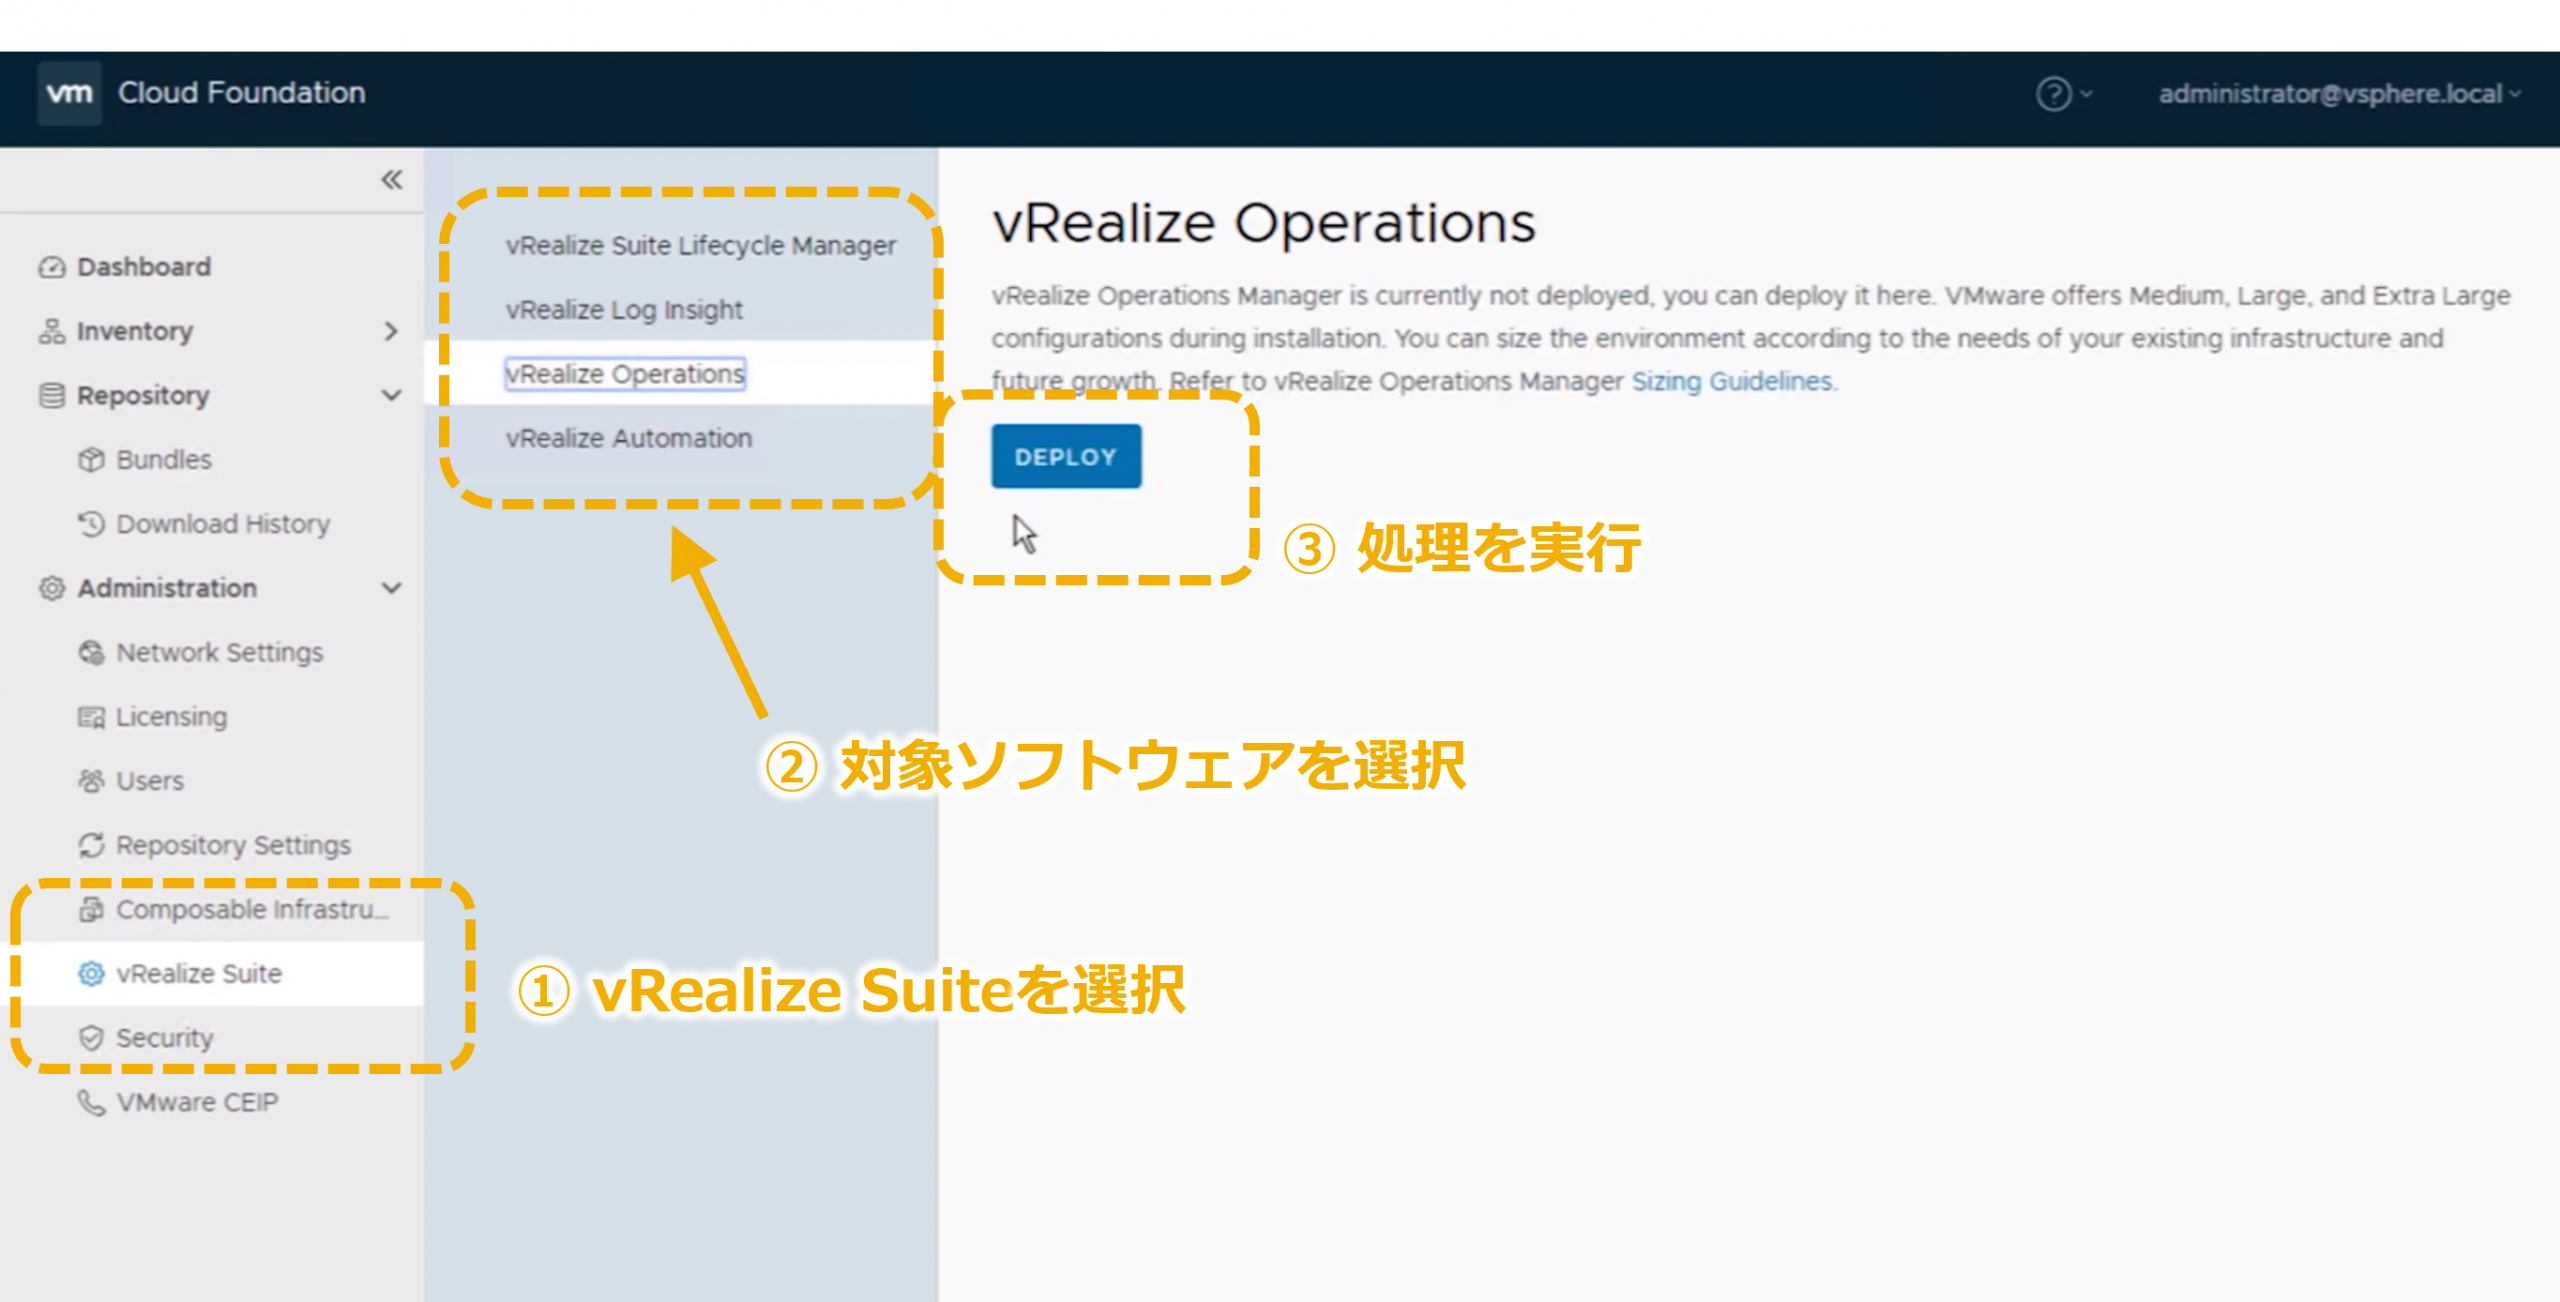Click the VMware vm logo

click(69, 93)
